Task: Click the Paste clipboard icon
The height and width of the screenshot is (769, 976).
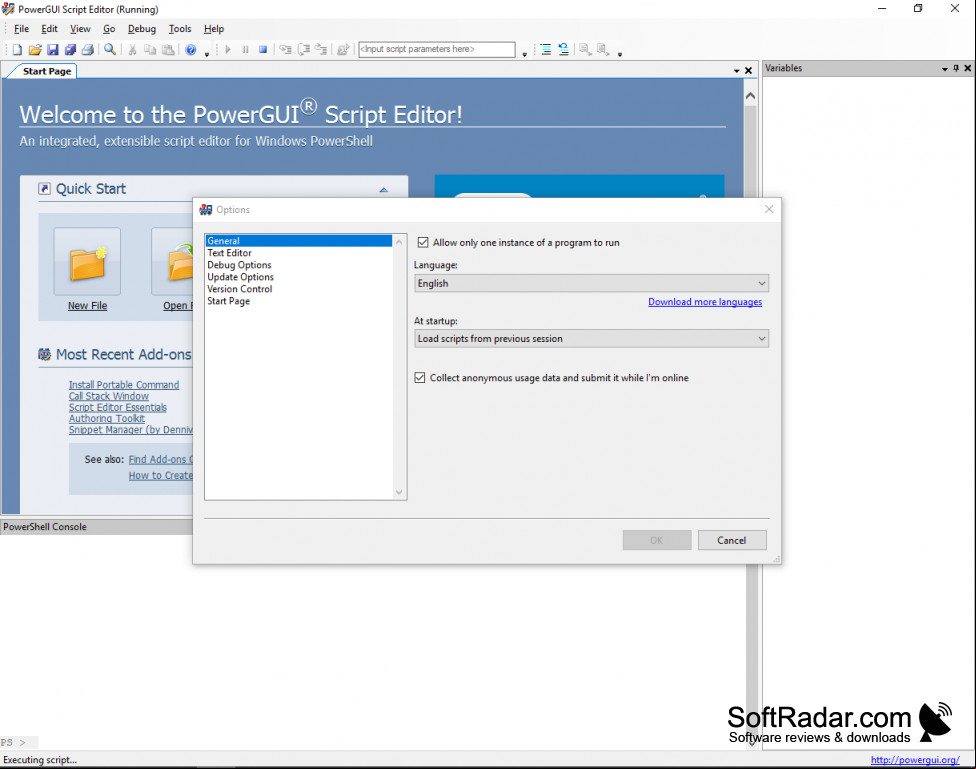Action: [x=168, y=50]
